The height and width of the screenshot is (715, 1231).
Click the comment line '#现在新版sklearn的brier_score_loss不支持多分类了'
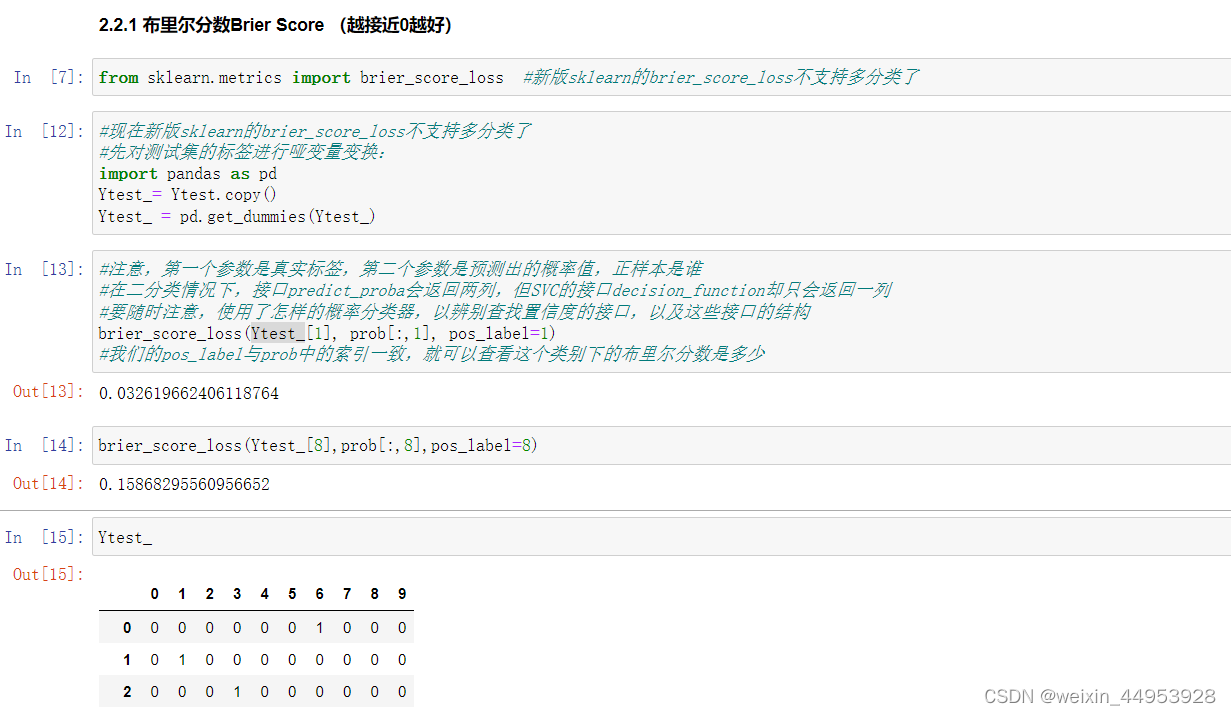[315, 131]
